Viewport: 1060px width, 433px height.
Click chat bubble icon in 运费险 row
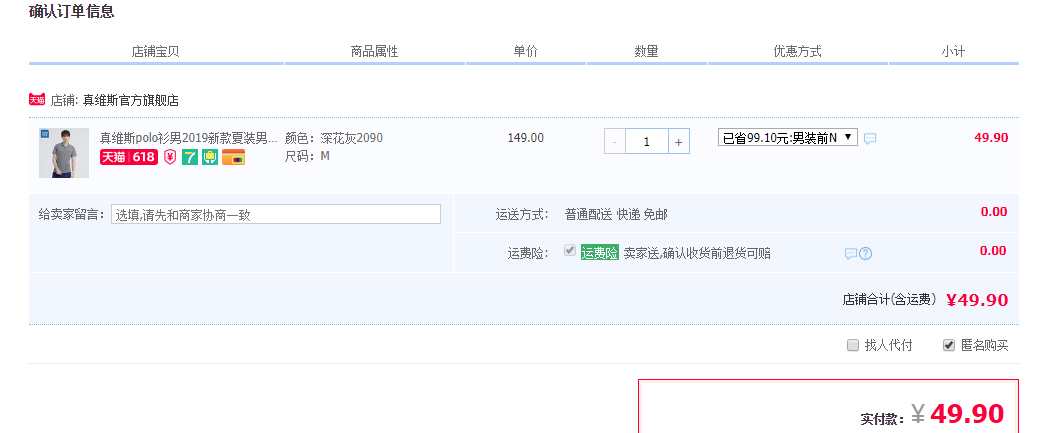(850, 254)
